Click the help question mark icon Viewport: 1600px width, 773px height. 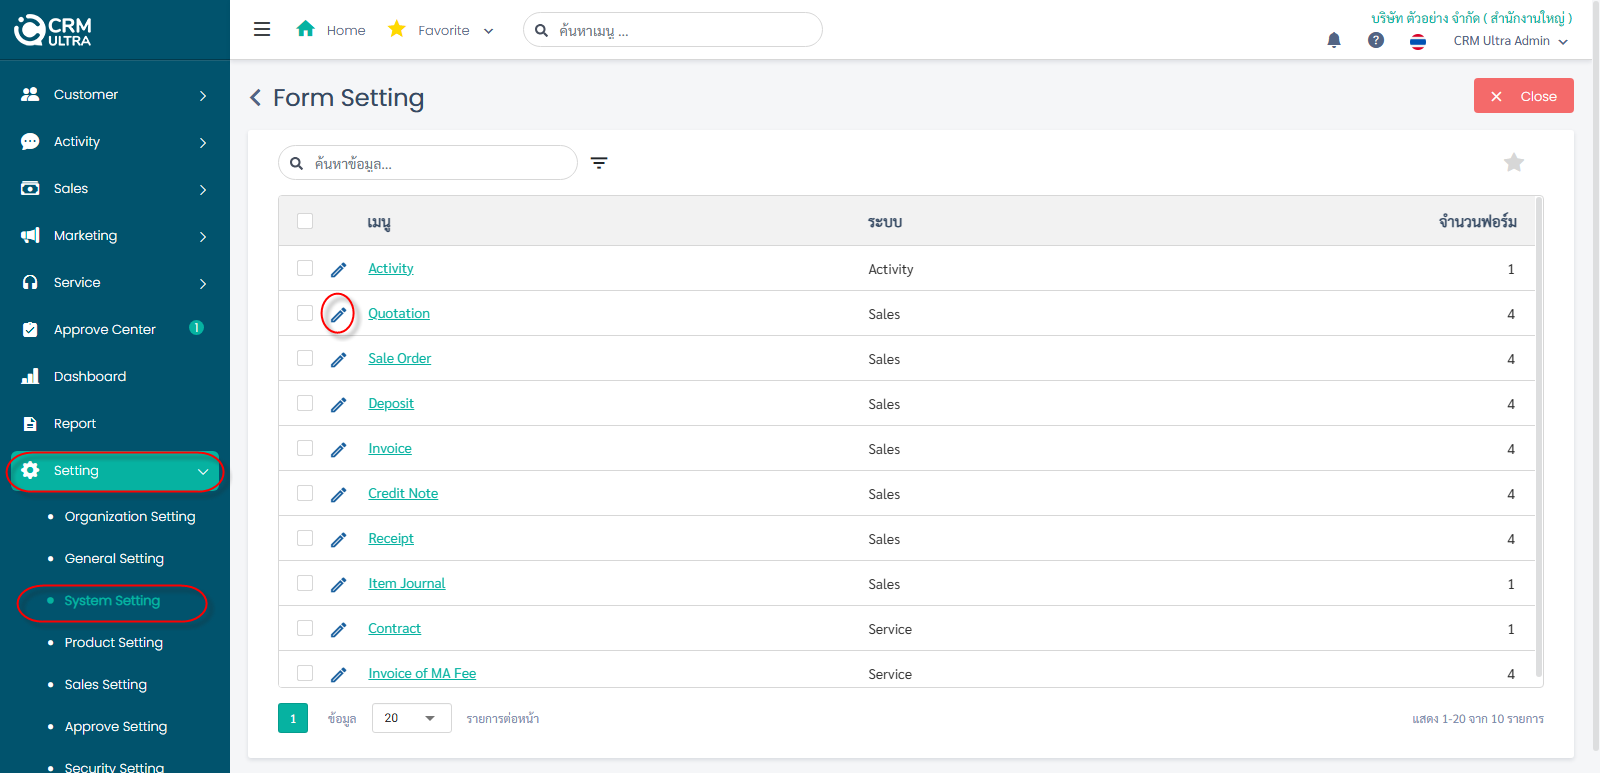click(1376, 40)
